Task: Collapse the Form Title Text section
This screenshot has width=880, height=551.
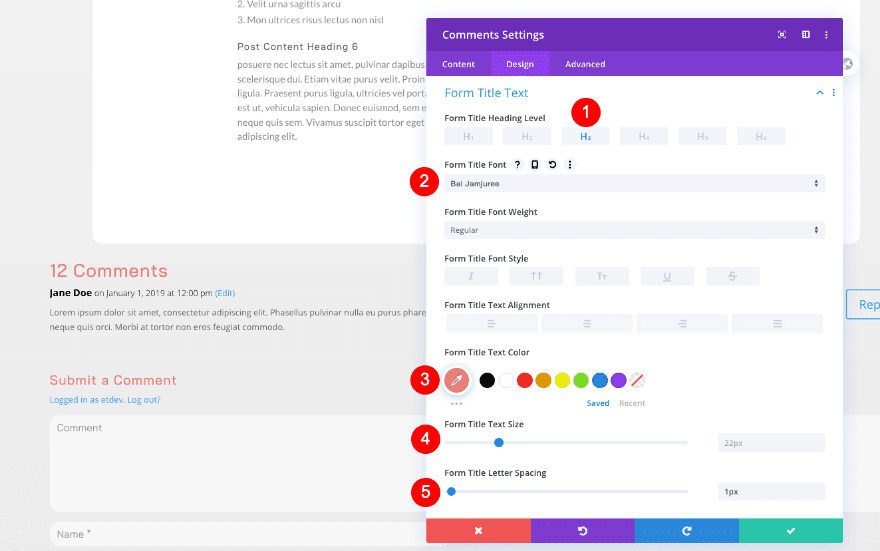Action: pos(819,93)
